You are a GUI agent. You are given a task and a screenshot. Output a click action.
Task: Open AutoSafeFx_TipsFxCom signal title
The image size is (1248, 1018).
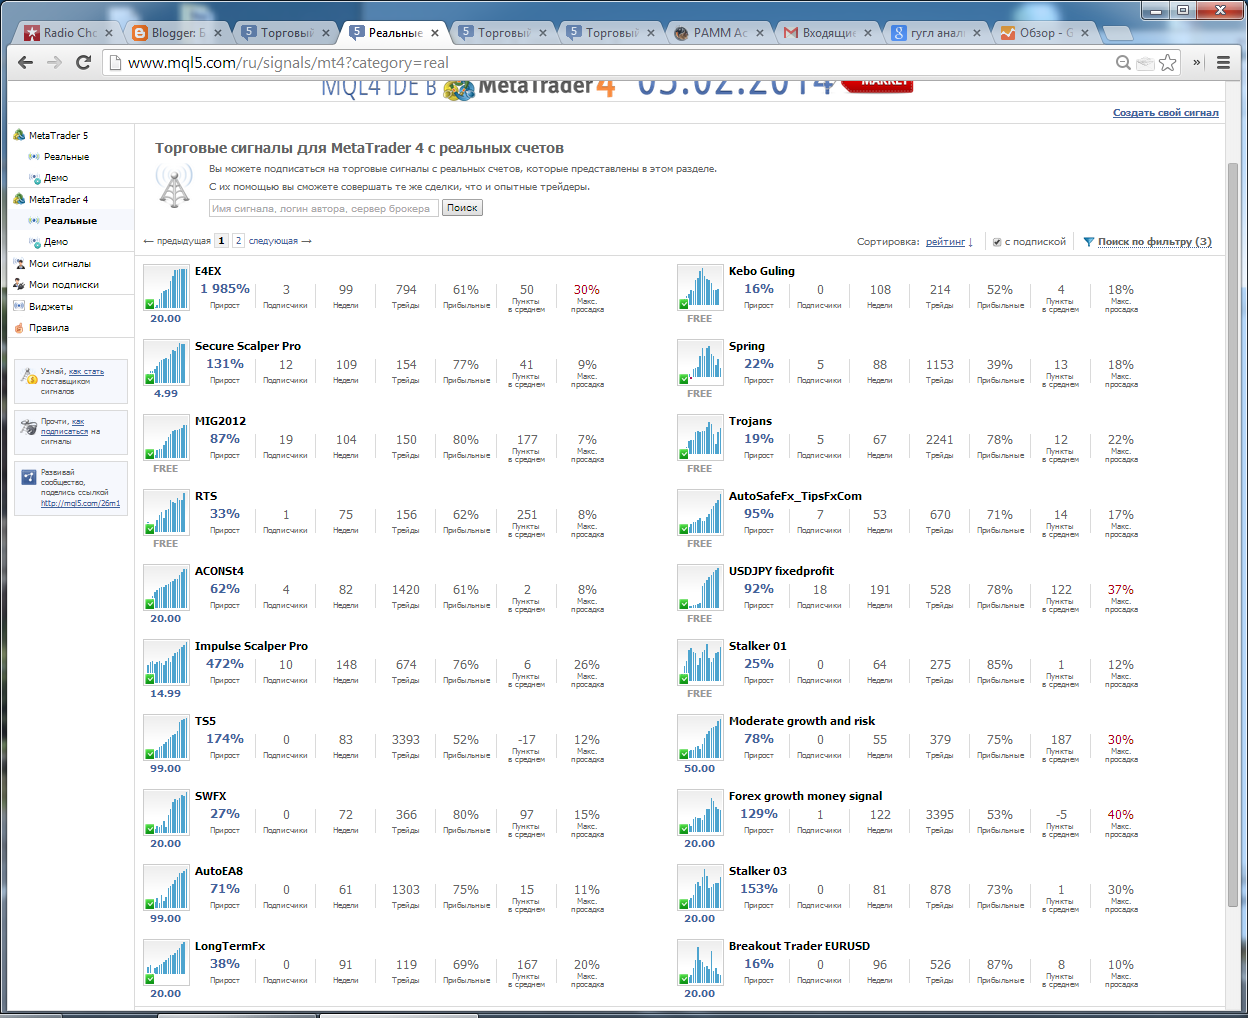point(795,496)
